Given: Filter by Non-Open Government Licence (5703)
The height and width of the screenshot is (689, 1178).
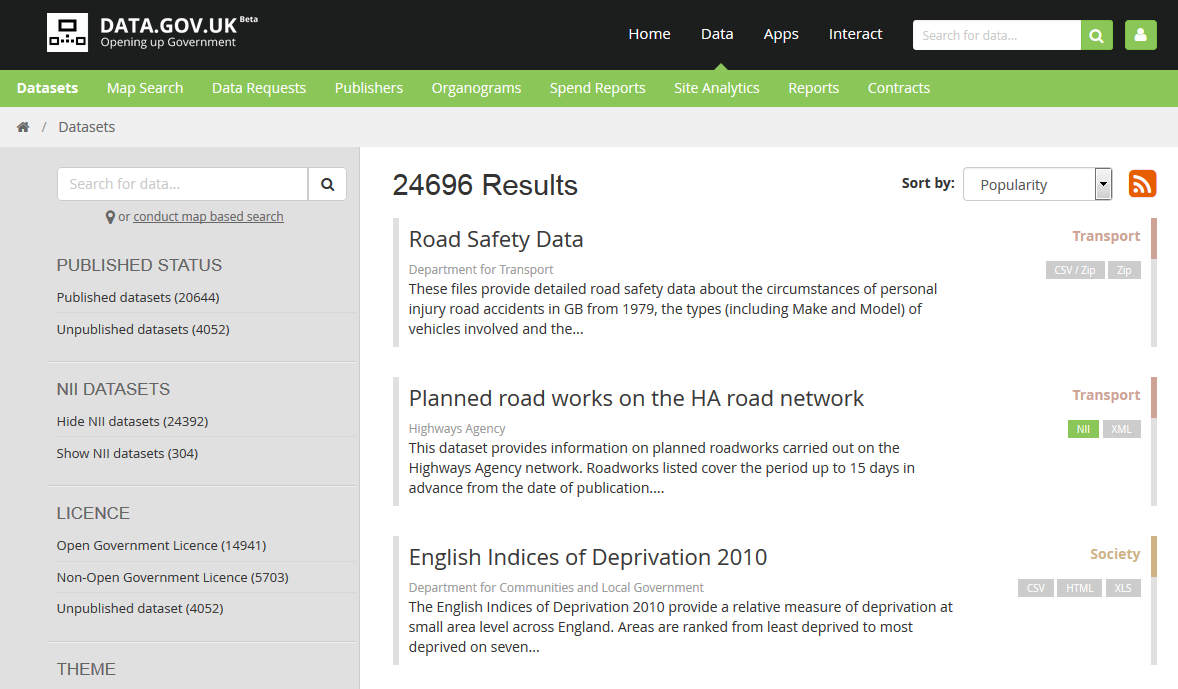Looking at the screenshot, I should click(x=172, y=577).
